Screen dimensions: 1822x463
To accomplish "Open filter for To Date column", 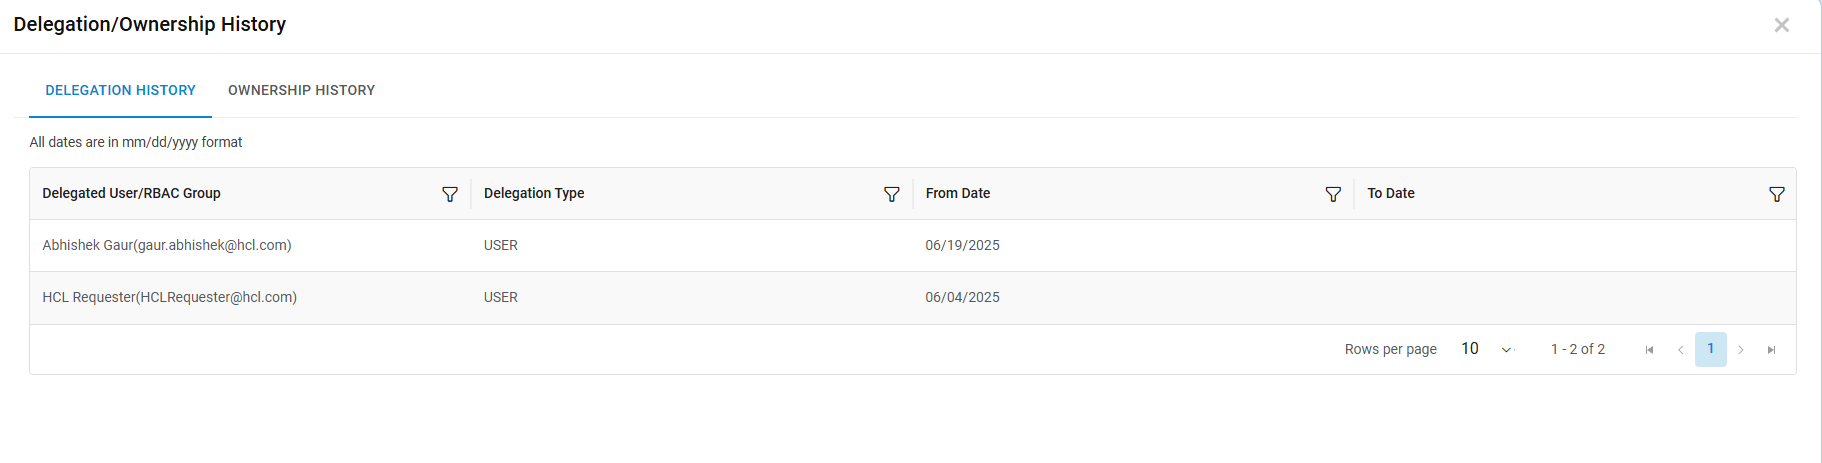I will (x=1776, y=194).
